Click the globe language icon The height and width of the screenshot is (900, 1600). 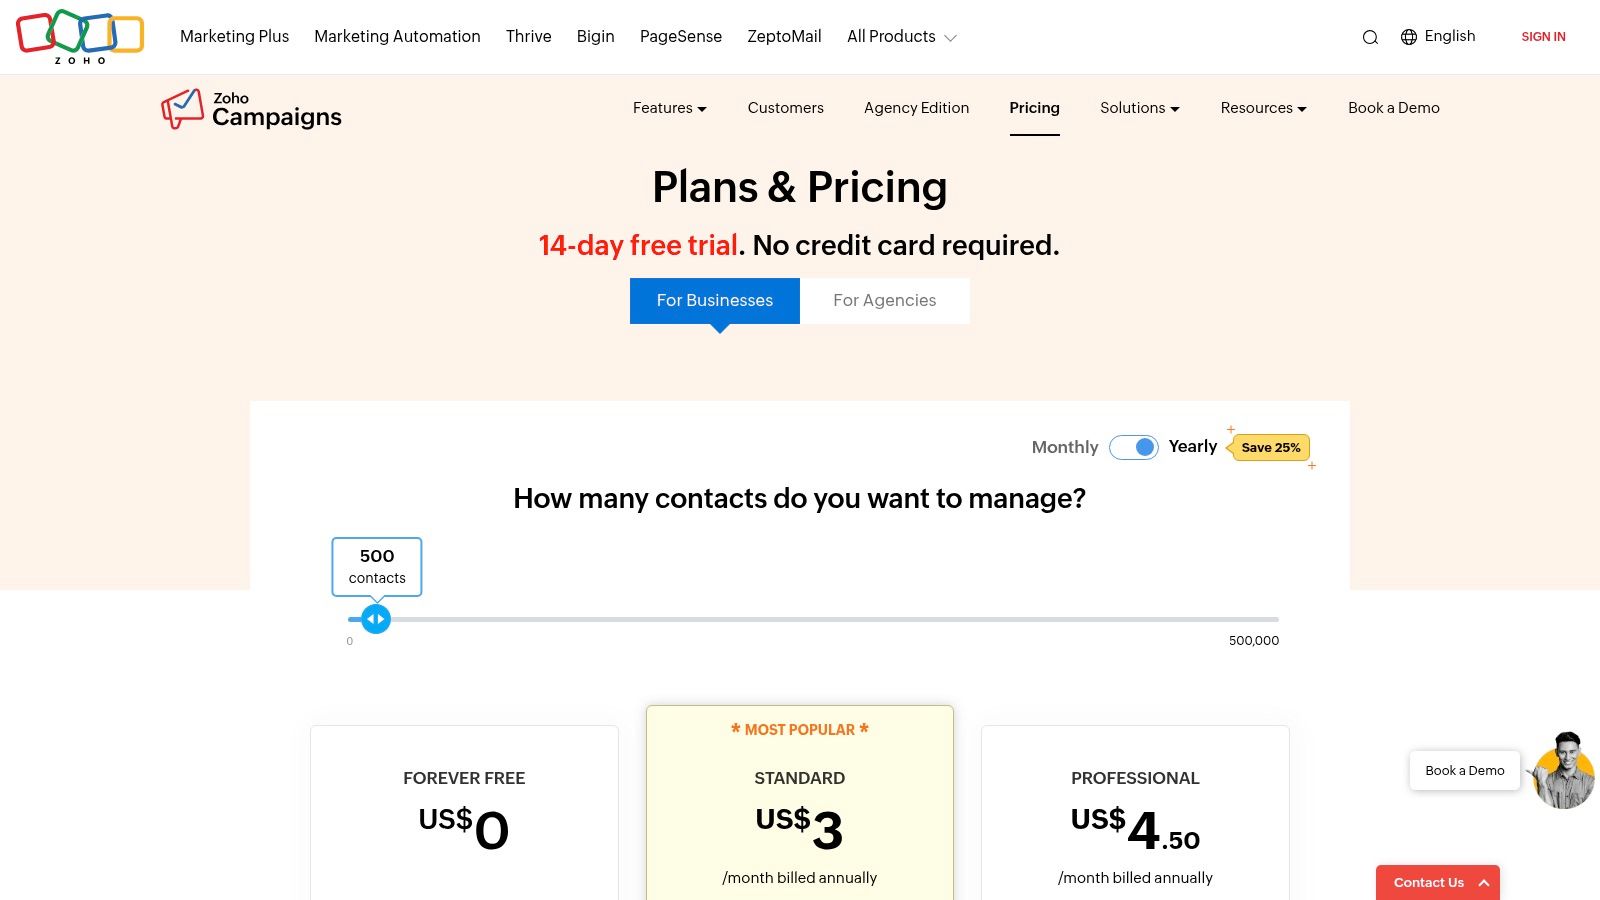click(1409, 36)
